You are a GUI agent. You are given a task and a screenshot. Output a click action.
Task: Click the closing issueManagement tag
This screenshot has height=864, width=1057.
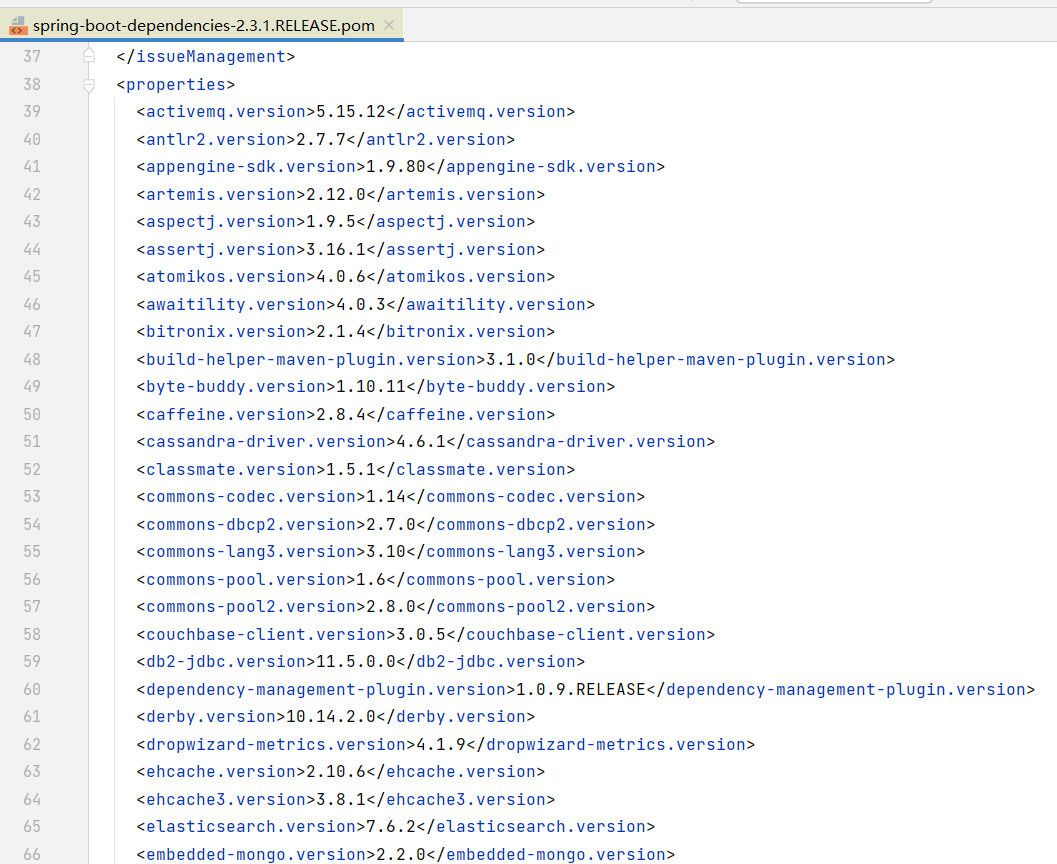tap(206, 57)
